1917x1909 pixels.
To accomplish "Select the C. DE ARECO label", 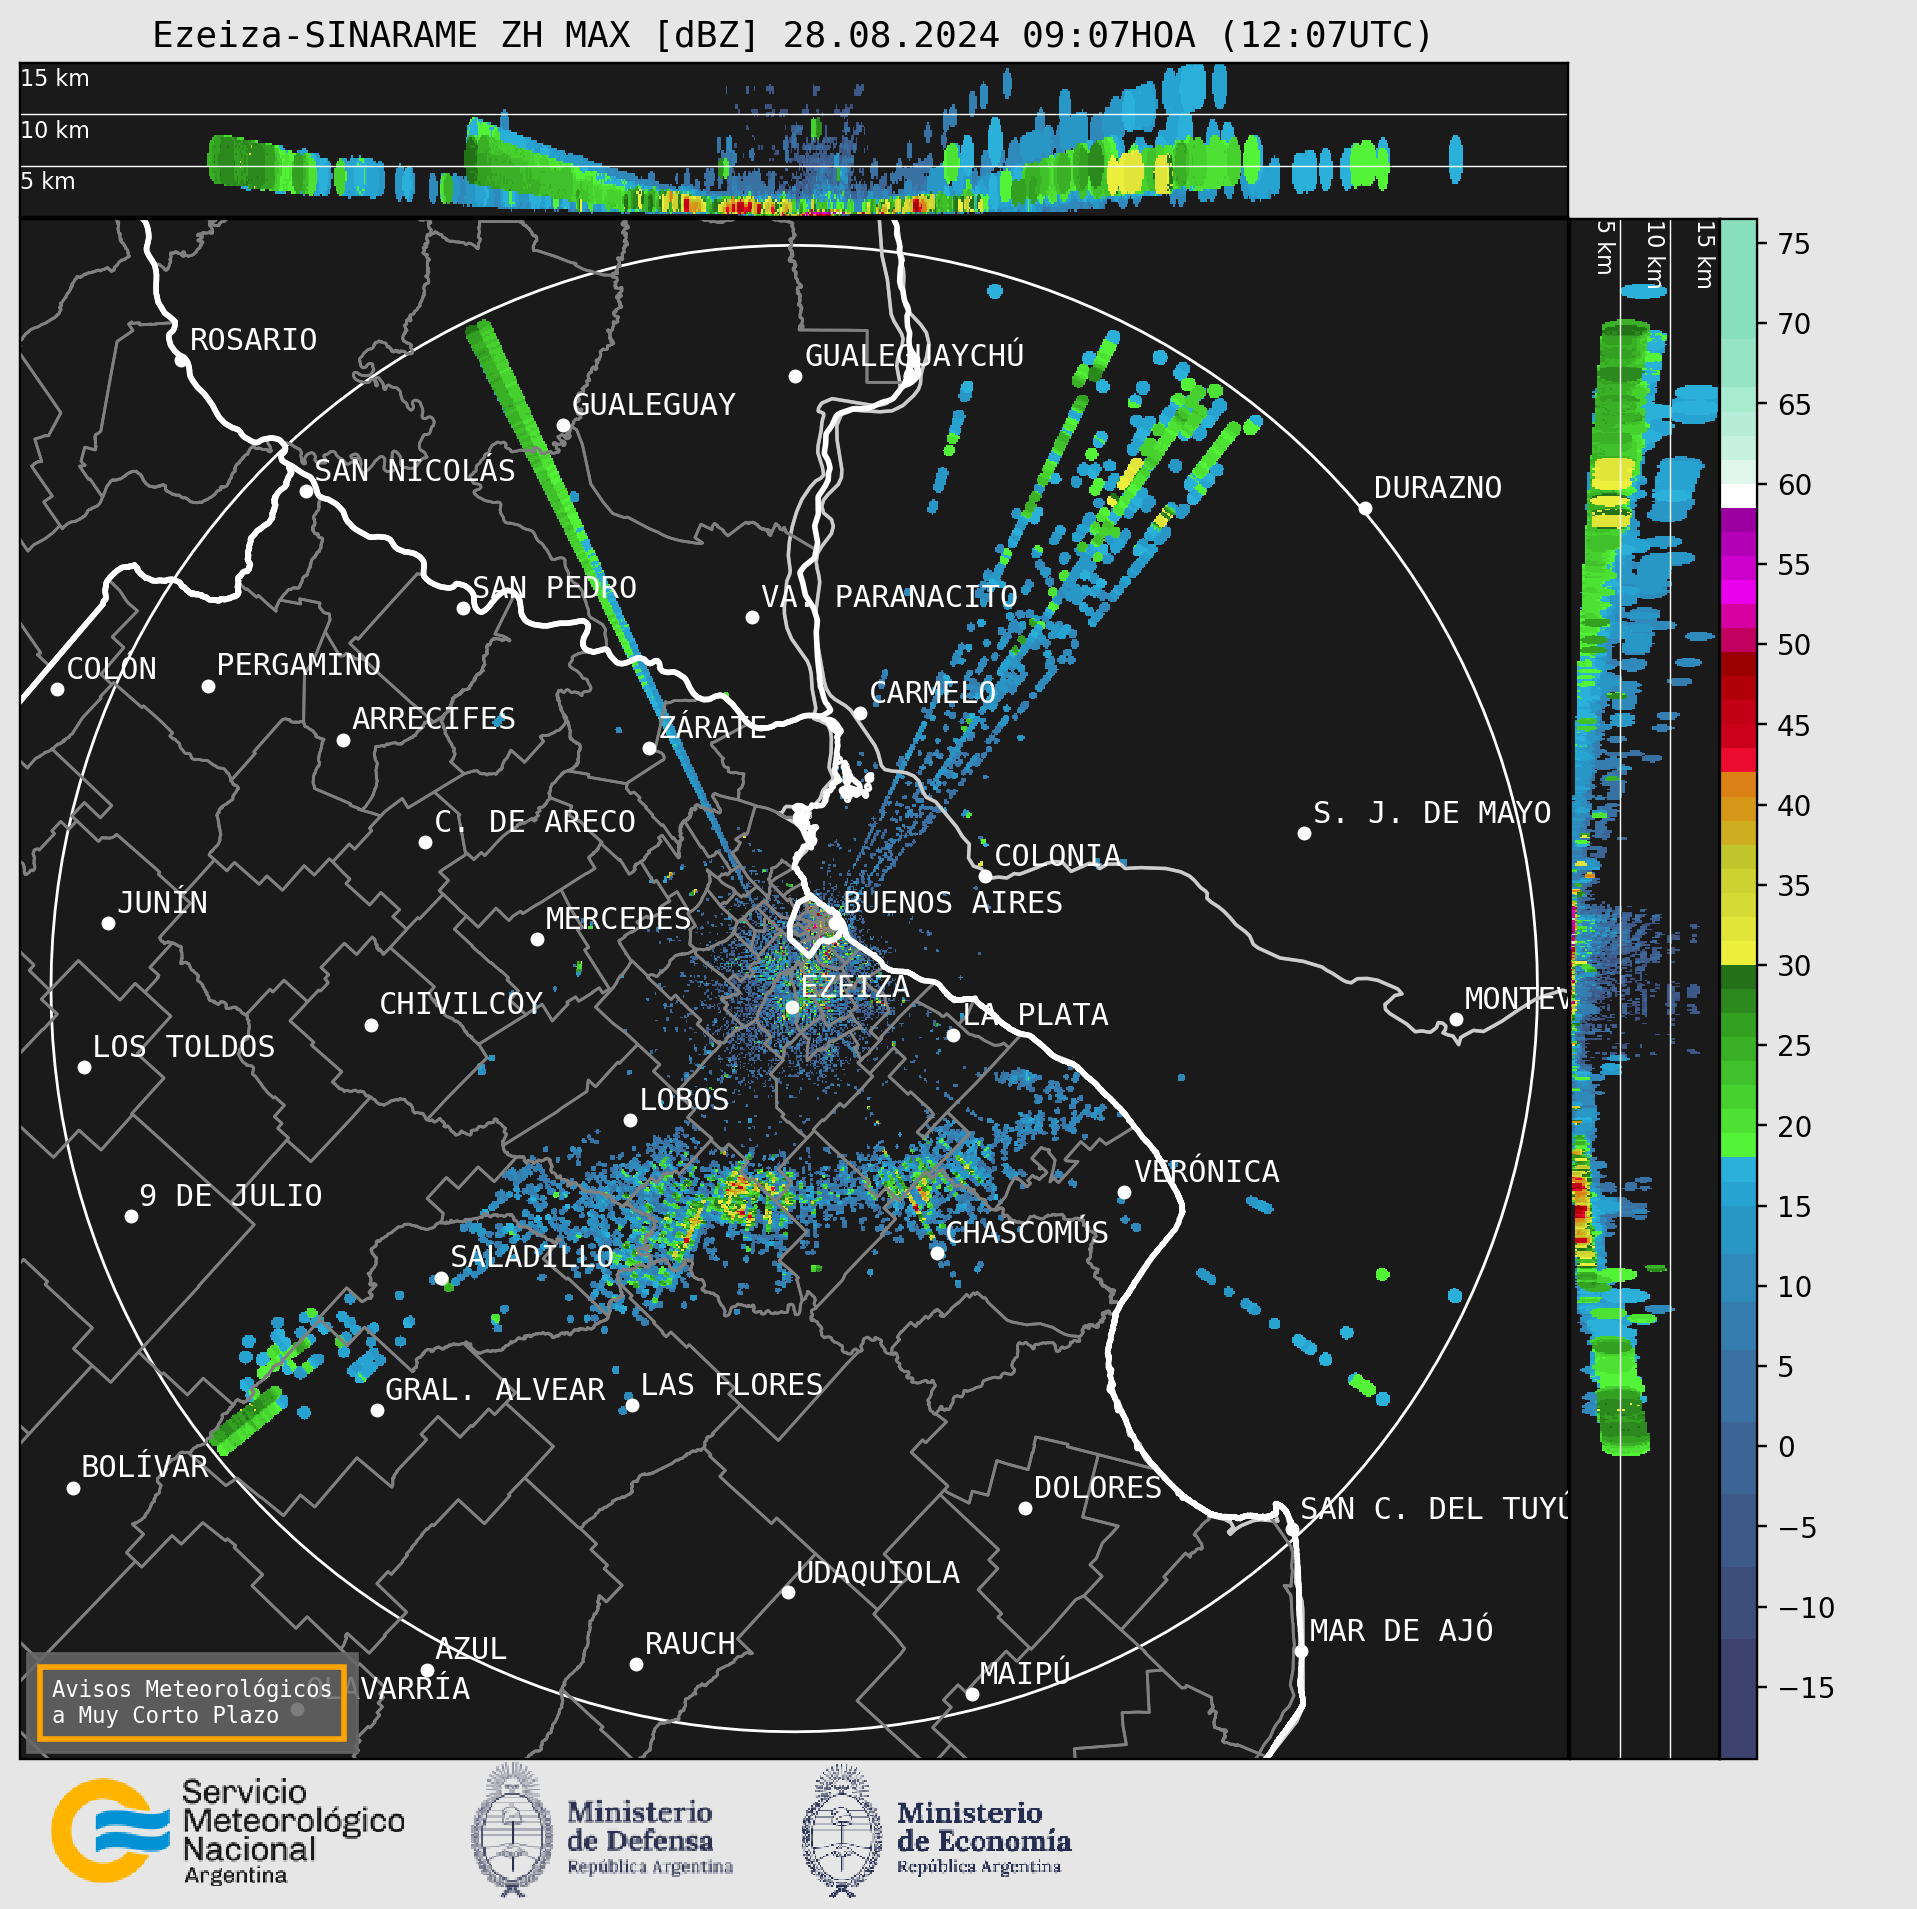I will tap(535, 822).
